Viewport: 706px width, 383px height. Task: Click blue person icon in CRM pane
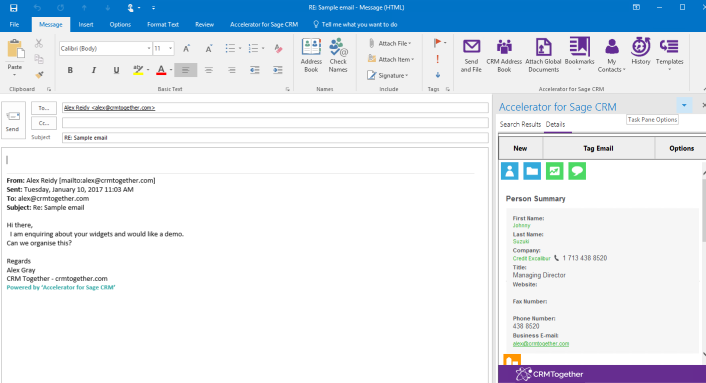(x=510, y=171)
